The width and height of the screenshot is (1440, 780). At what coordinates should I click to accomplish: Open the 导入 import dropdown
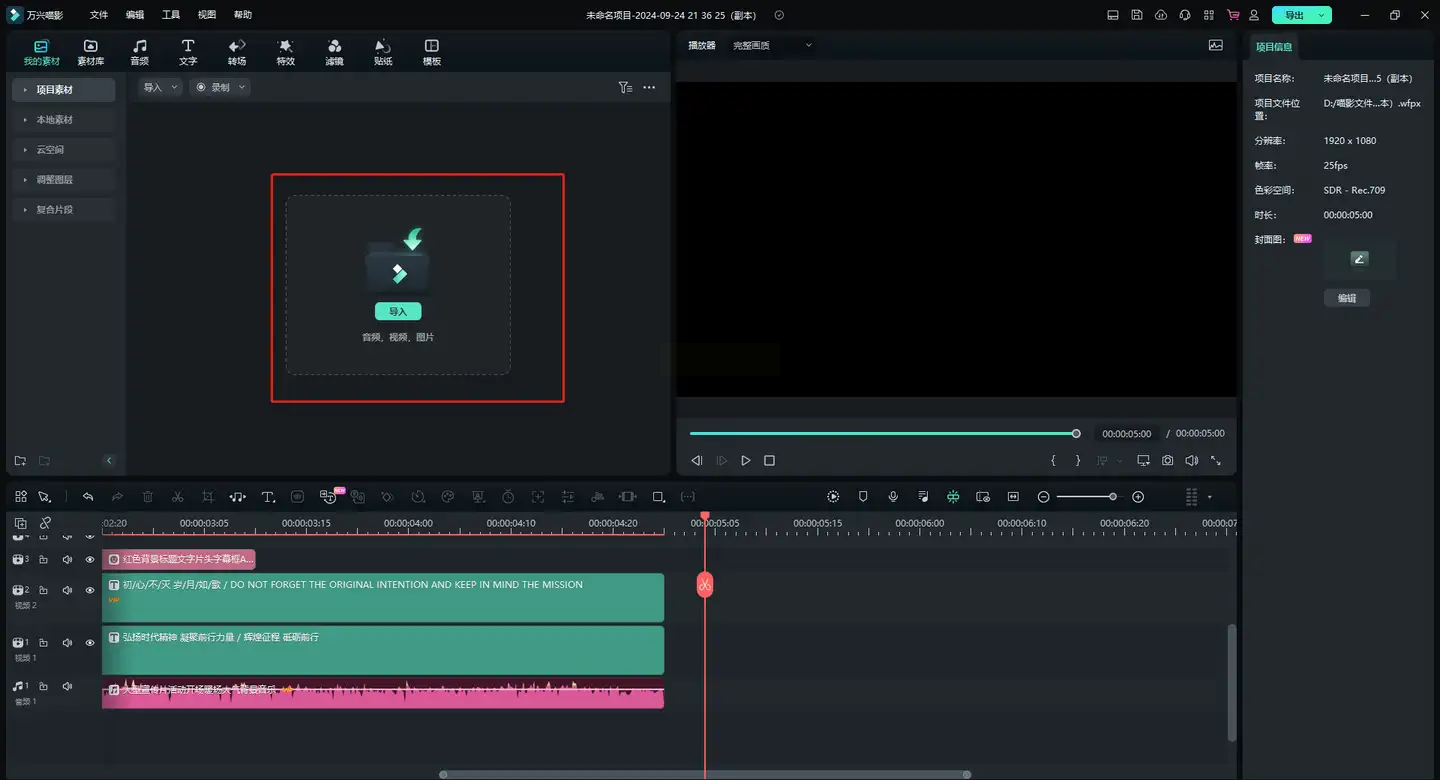coord(159,88)
